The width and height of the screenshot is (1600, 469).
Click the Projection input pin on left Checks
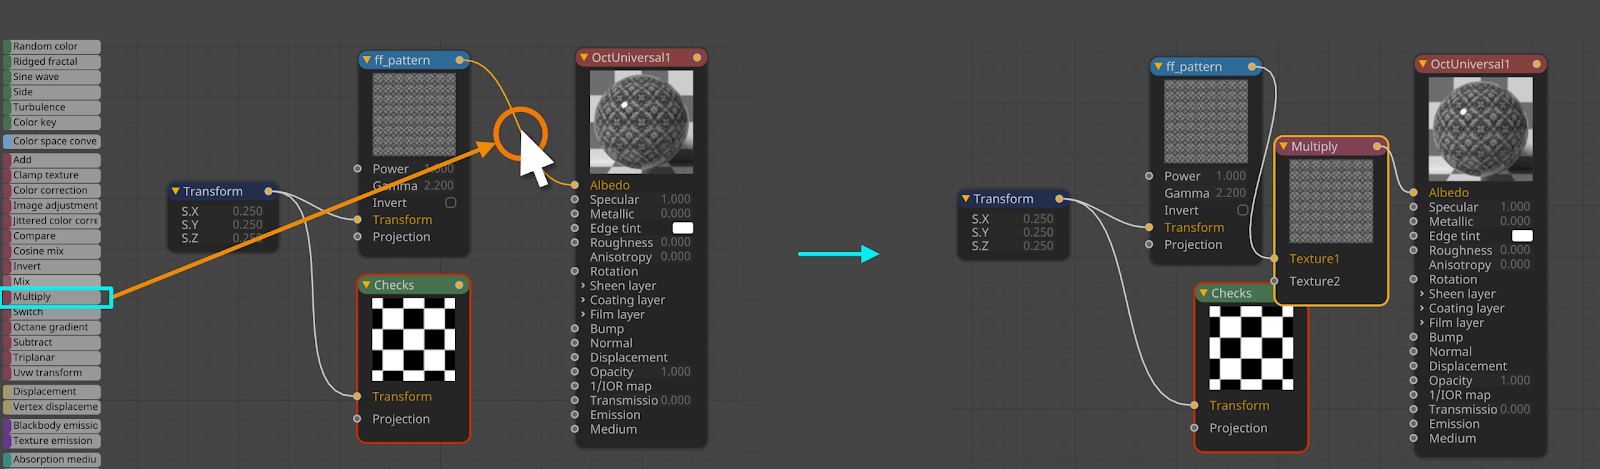pyautogui.click(x=357, y=418)
